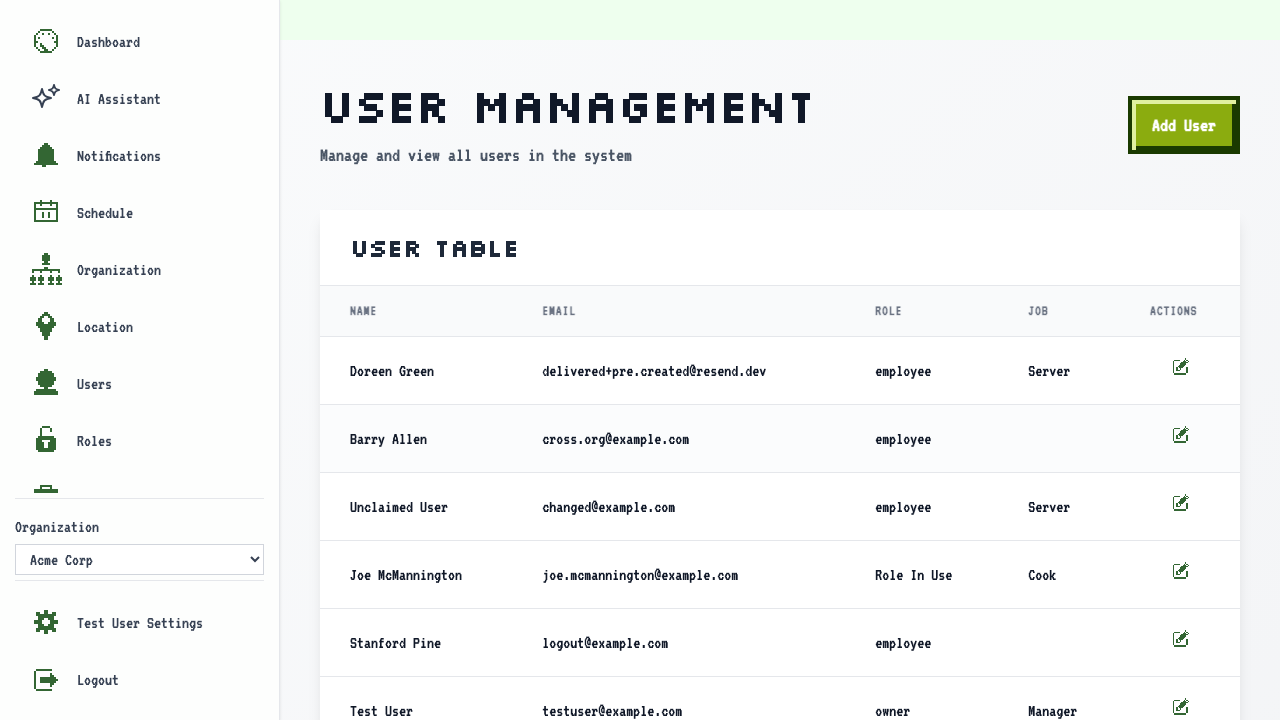The image size is (1280, 720).
Task: Click the Email column header
Action: 559,311
